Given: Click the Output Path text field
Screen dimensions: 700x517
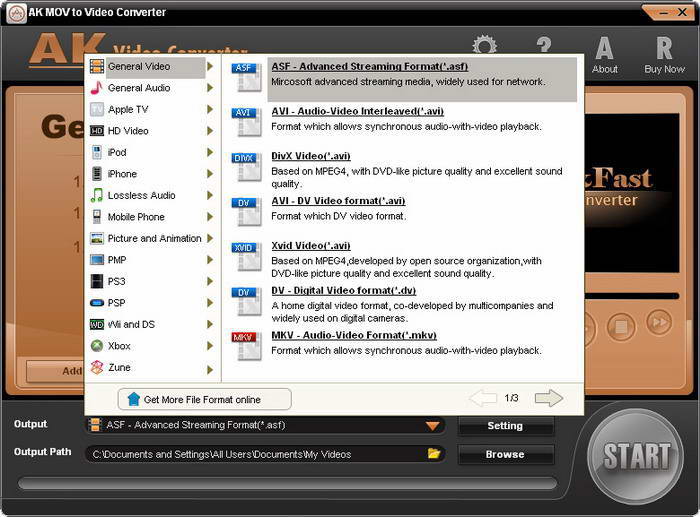Looking at the screenshot, I should pyautogui.click(x=265, y=454).
